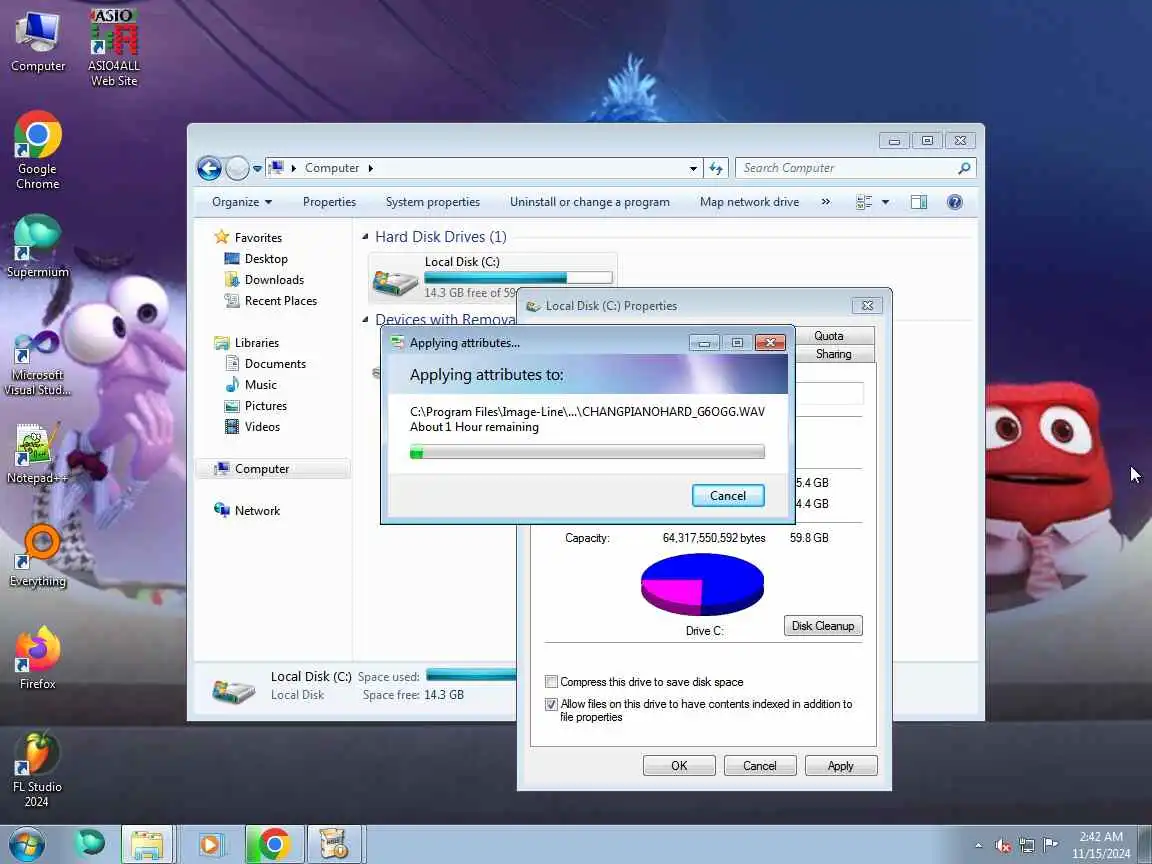Click in the Search Computer field

click(x=845, y=168)
